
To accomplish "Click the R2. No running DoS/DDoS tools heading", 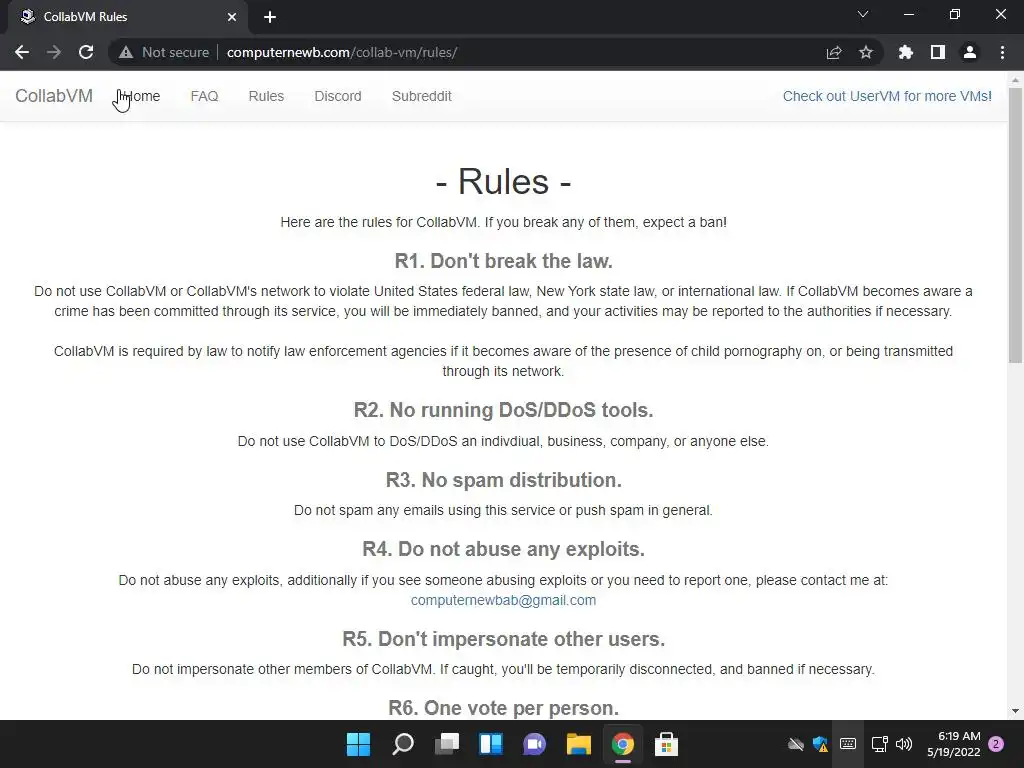I will pyautogui.click(x=504, y=410).
